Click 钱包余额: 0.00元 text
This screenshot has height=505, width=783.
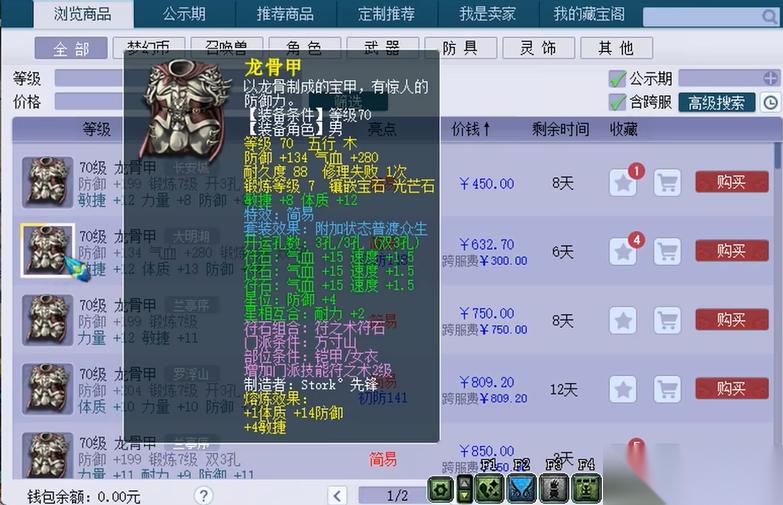coord(83,496)
